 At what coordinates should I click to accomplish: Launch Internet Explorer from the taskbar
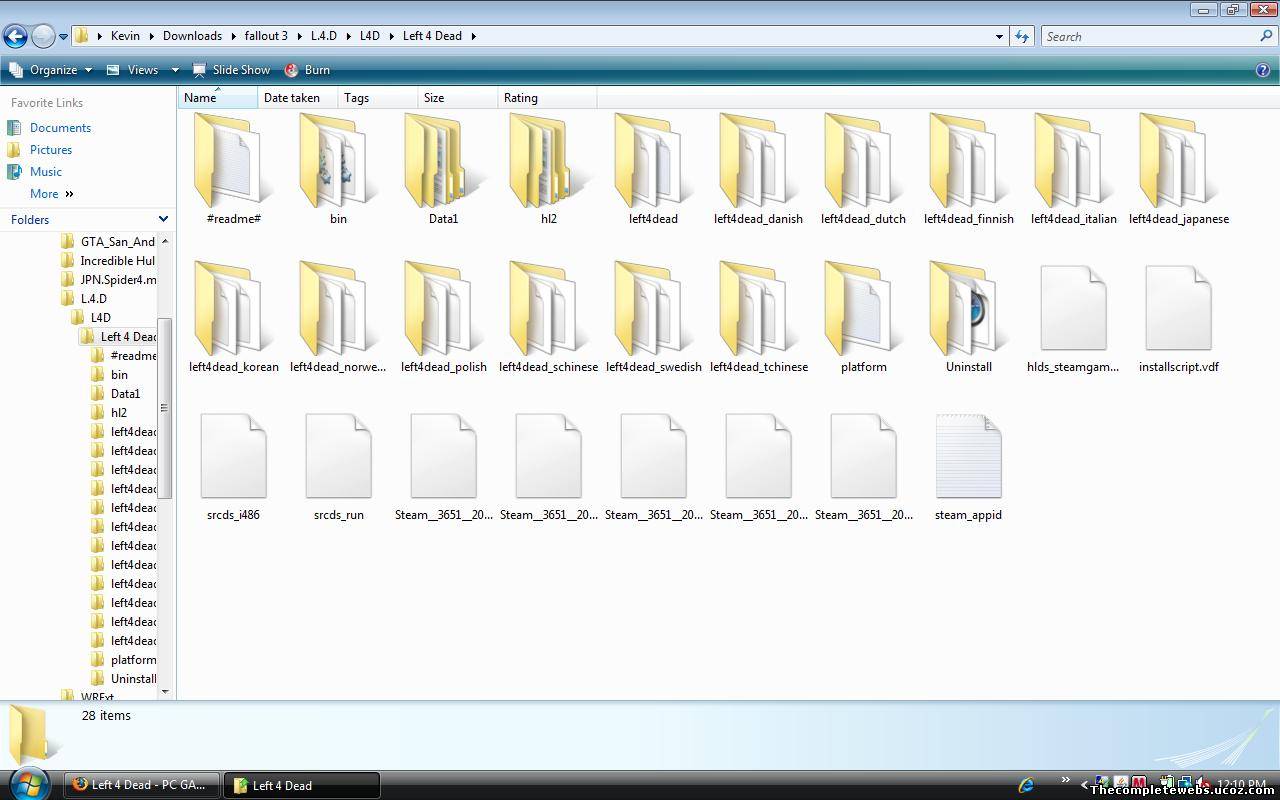[x=1026, y=785]
